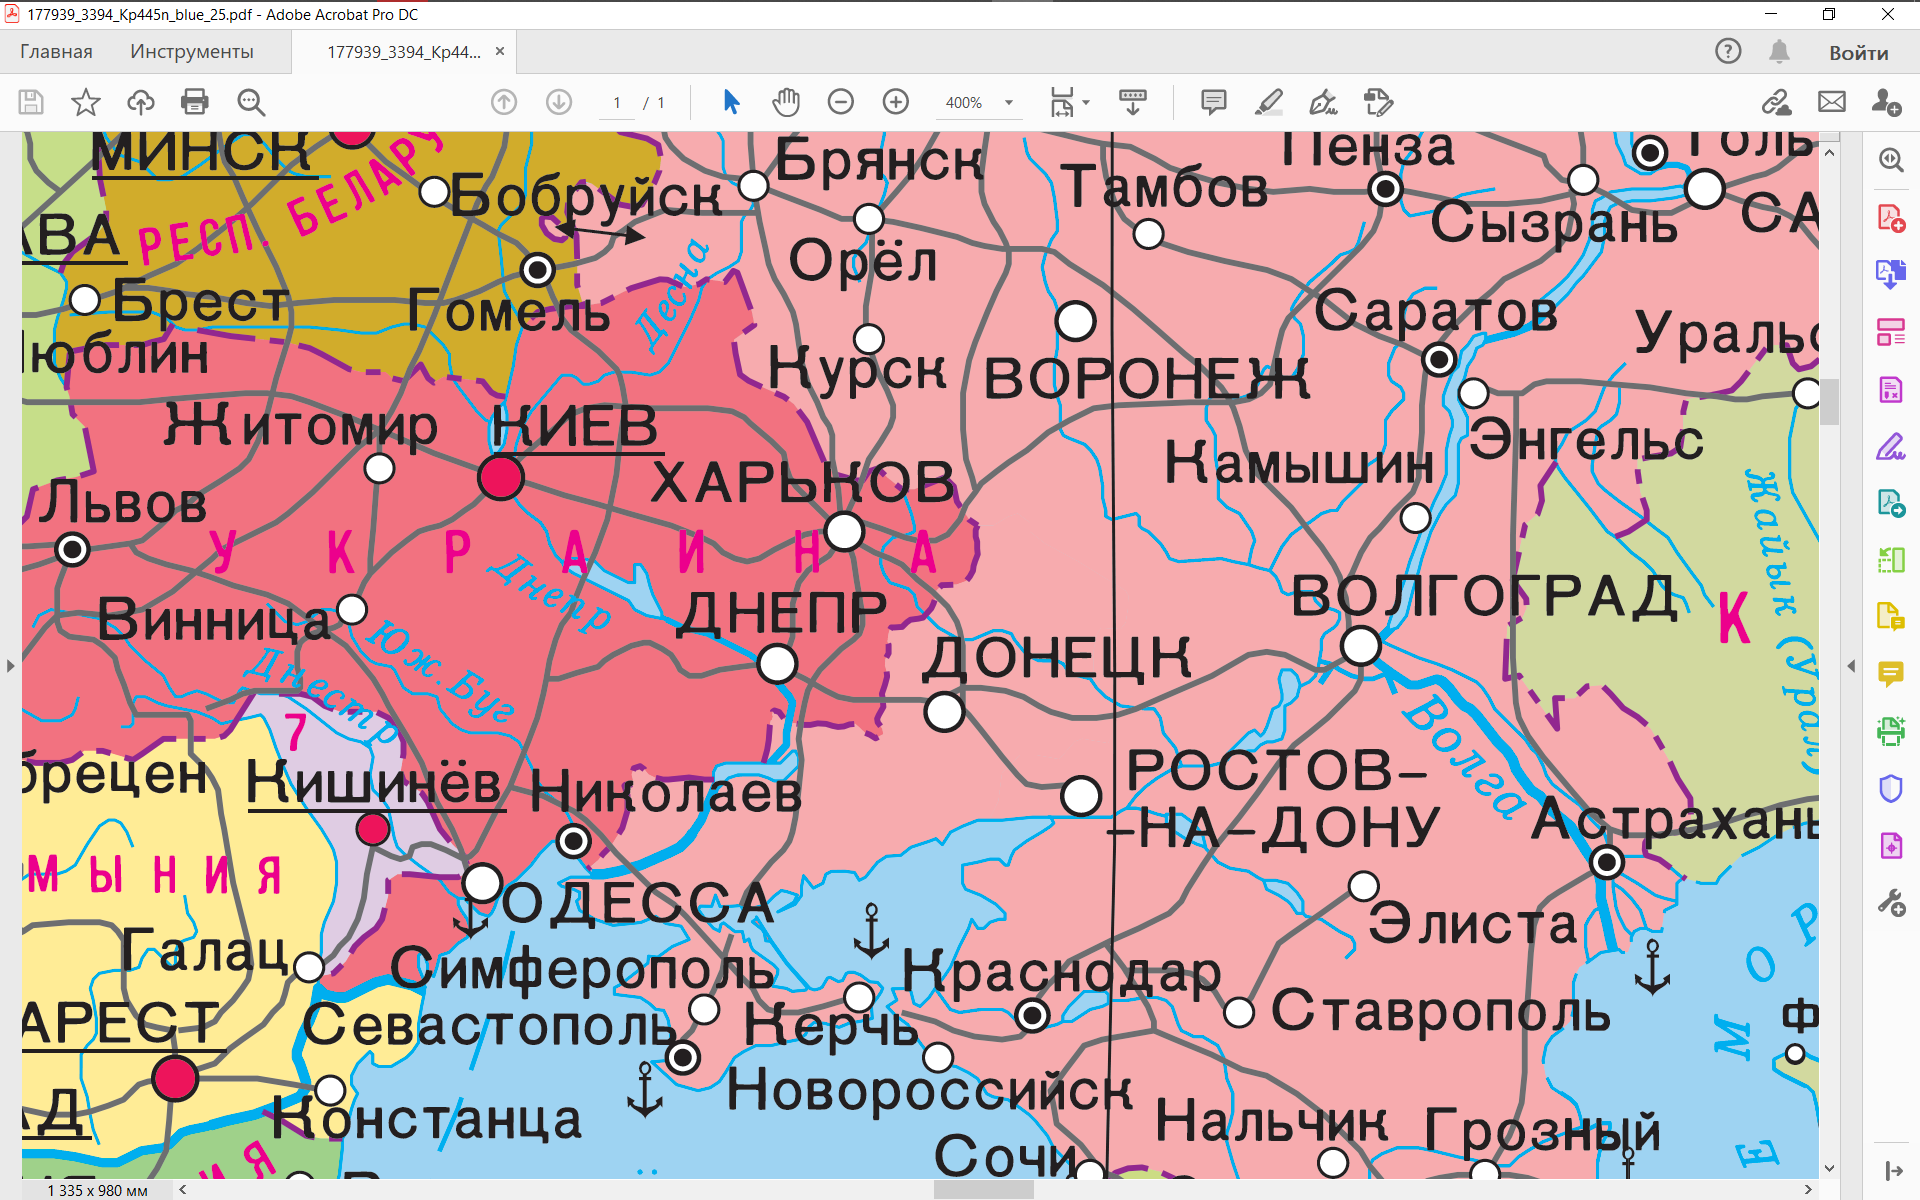
Task: Select the Highlight text pen tool
Action: coord(1268,102)
